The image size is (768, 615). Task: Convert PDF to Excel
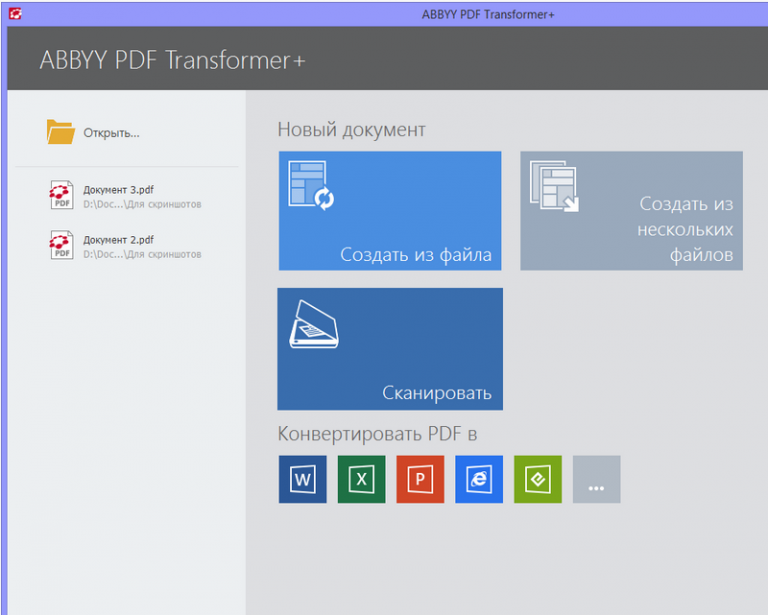tap(361, 479)
